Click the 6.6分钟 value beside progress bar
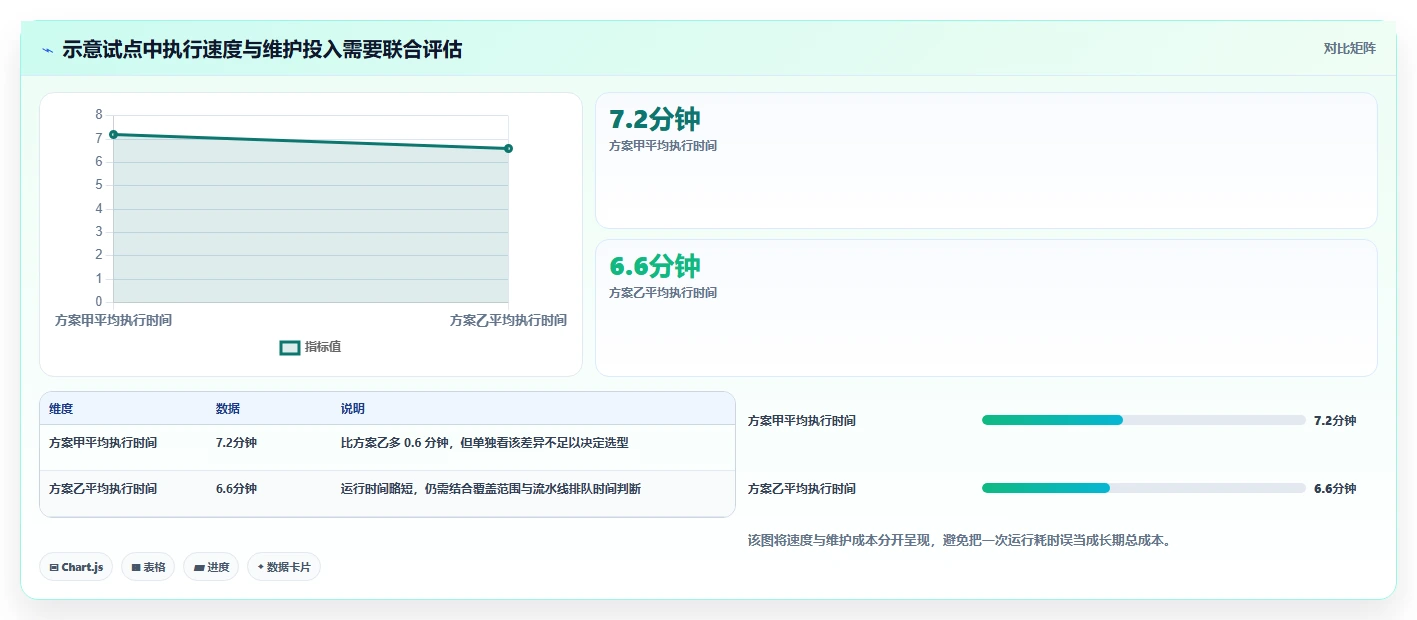Screen dimensions: 1417x620 coord(1335,489)
